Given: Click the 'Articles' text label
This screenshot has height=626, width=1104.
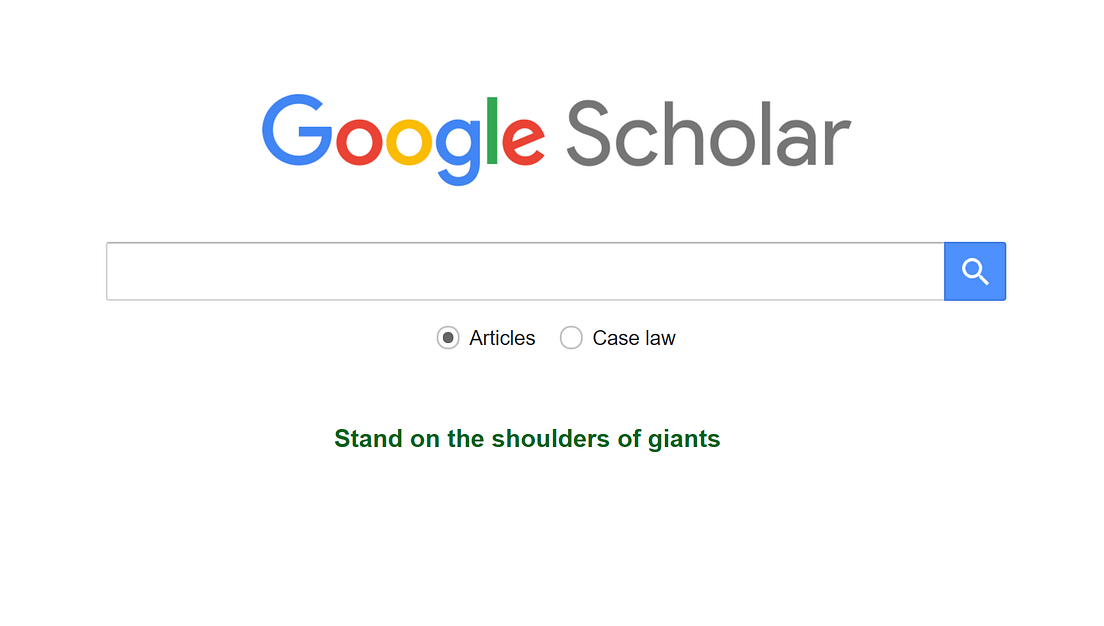Looking at the screenshot, I should [x=501, y=338].
